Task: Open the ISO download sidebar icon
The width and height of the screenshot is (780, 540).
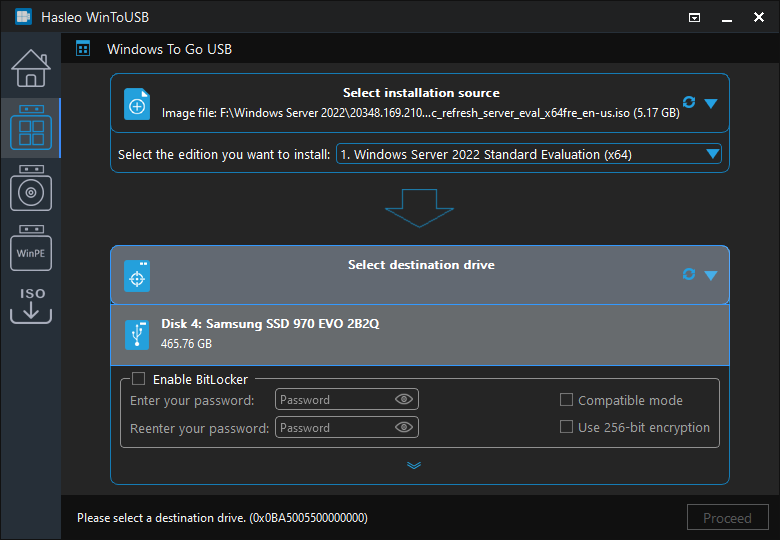Action: point(30,306)
